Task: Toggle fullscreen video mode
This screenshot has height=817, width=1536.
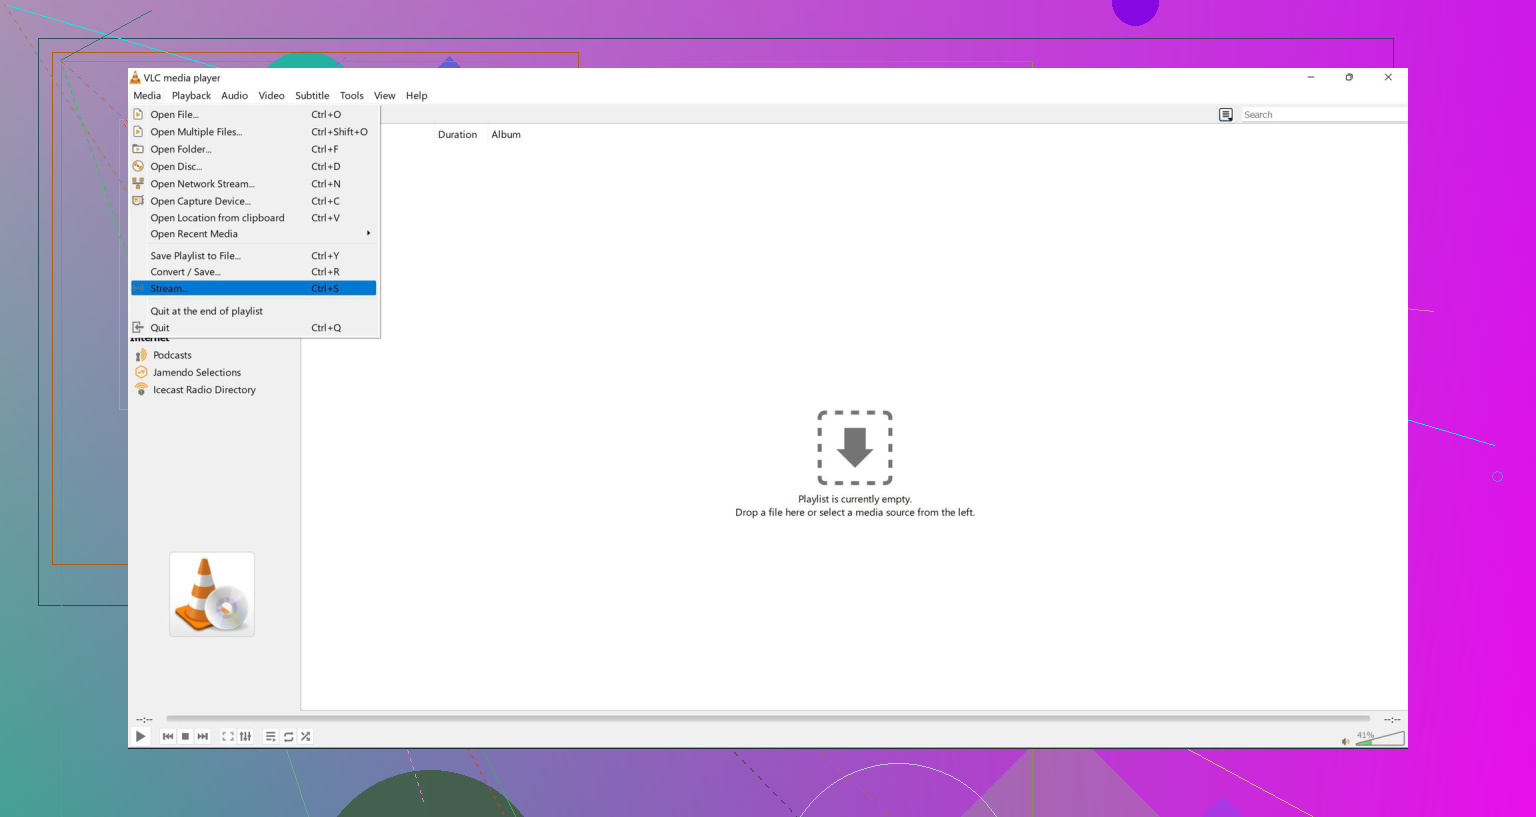Action: point(228,736)
